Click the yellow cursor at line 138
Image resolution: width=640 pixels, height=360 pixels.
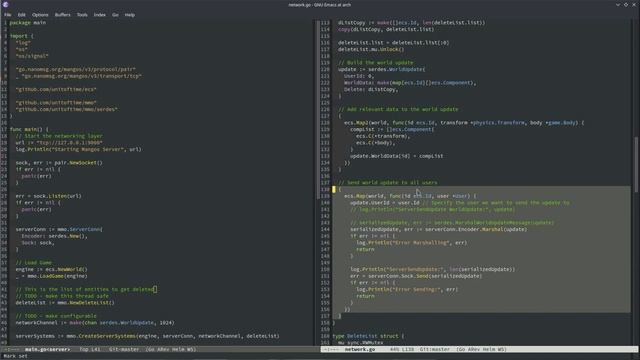pyautogui.click(x=334, y=189)
